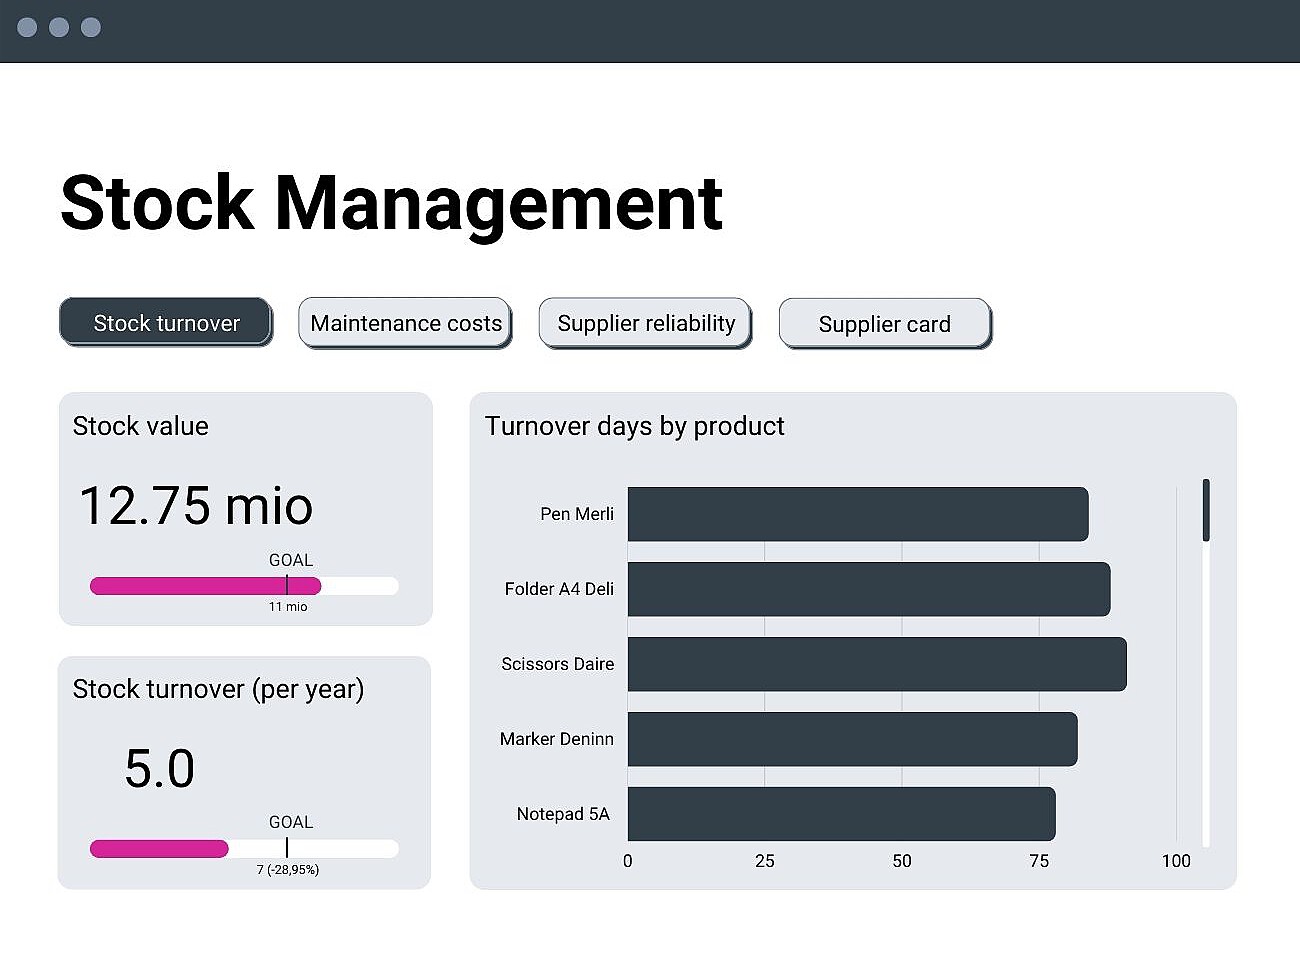This screenshot has height=975, width=1300.
Task: Select the Notepad 5A bar
Action: [x=840, y=814]
